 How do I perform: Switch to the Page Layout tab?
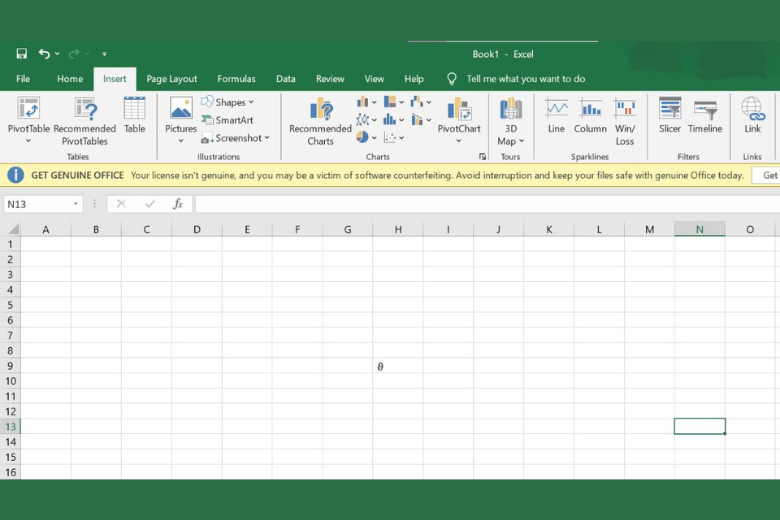(172, 79)
